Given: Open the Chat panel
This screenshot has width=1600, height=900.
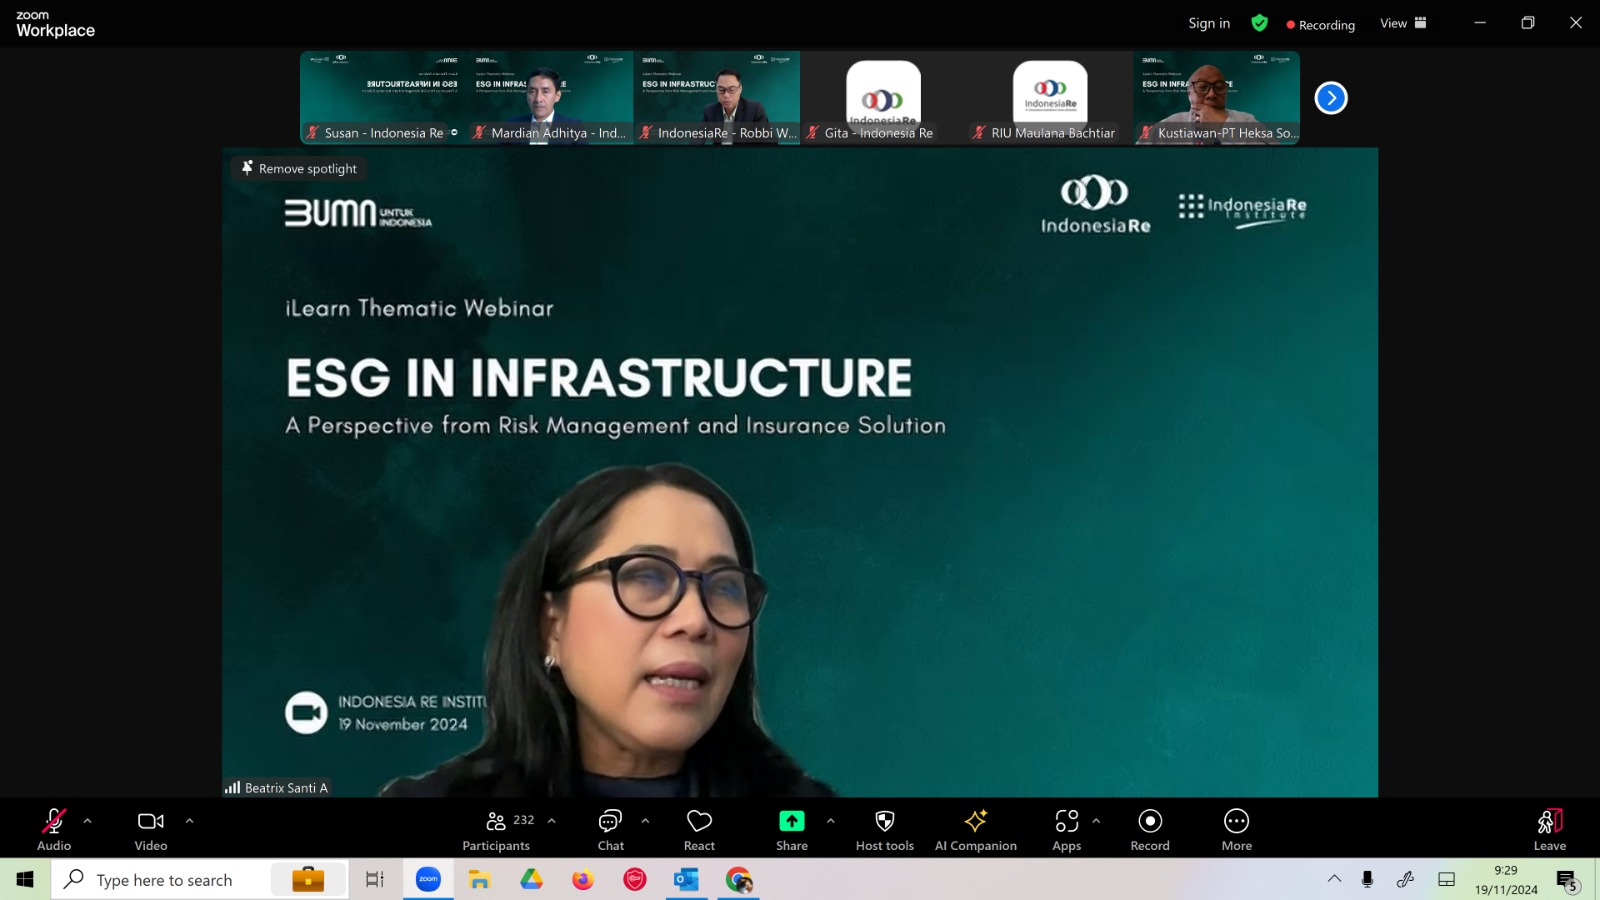Looking at the screenshot, I should coord(611,830).
